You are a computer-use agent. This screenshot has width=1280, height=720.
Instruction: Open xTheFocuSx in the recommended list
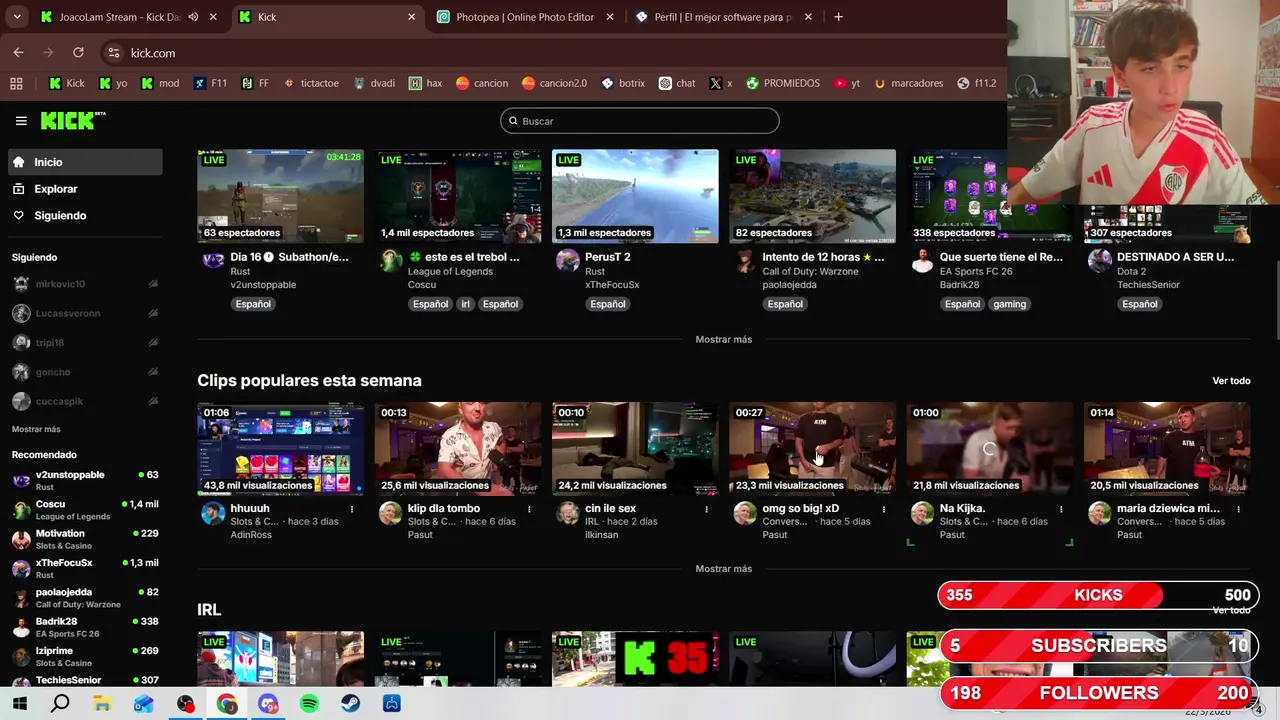coord(85,568)
